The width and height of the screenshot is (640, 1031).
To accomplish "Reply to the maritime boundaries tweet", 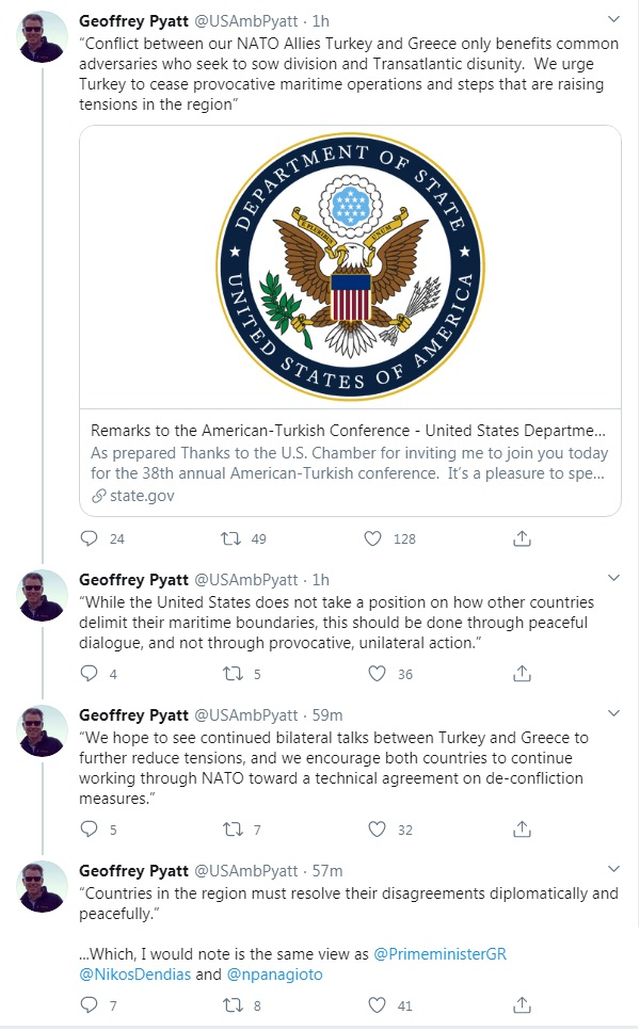I will click(89, 674).
